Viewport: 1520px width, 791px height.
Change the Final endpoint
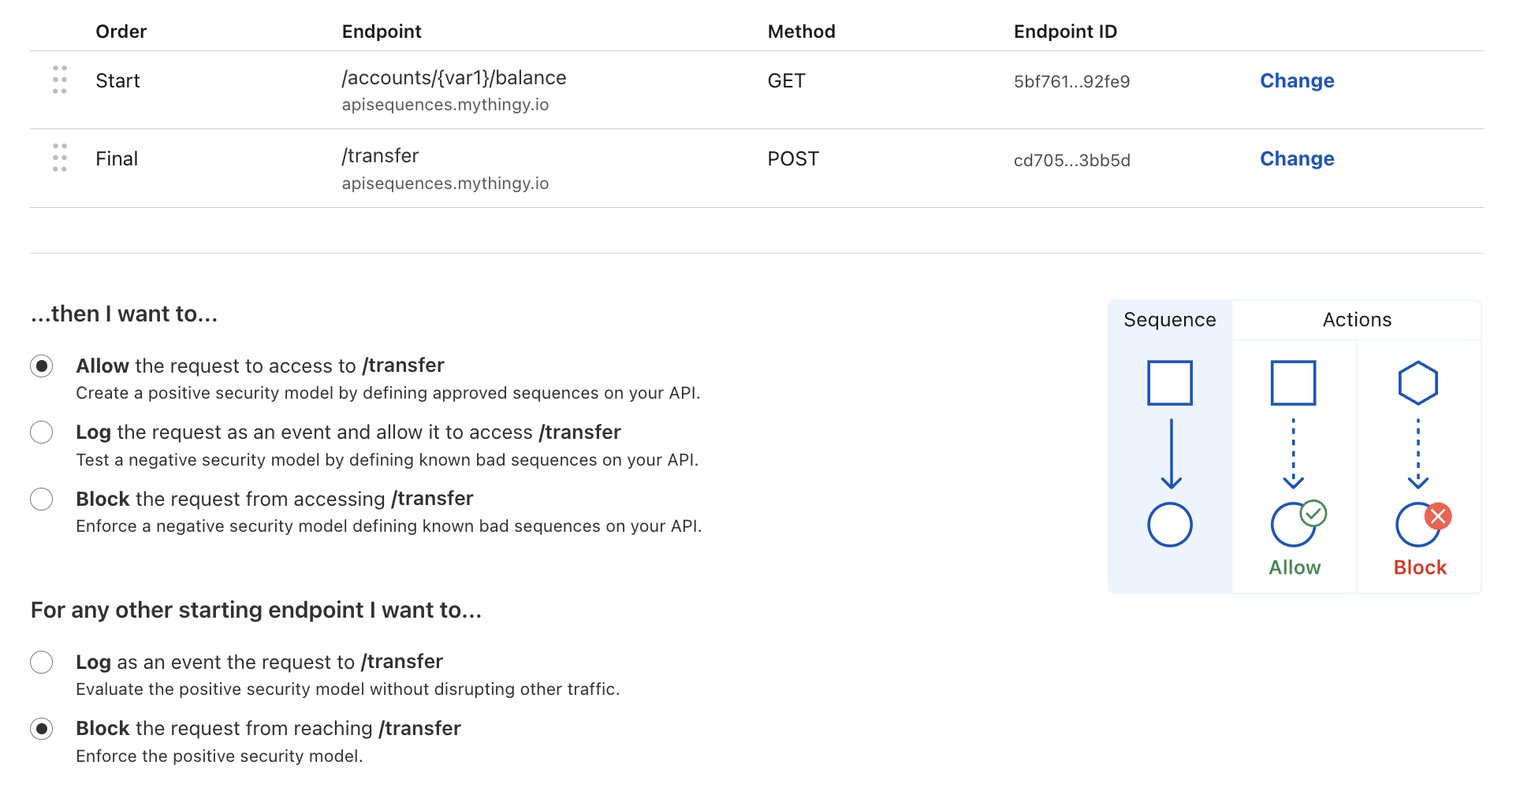pyautogui.click(x=1296, y=159)
